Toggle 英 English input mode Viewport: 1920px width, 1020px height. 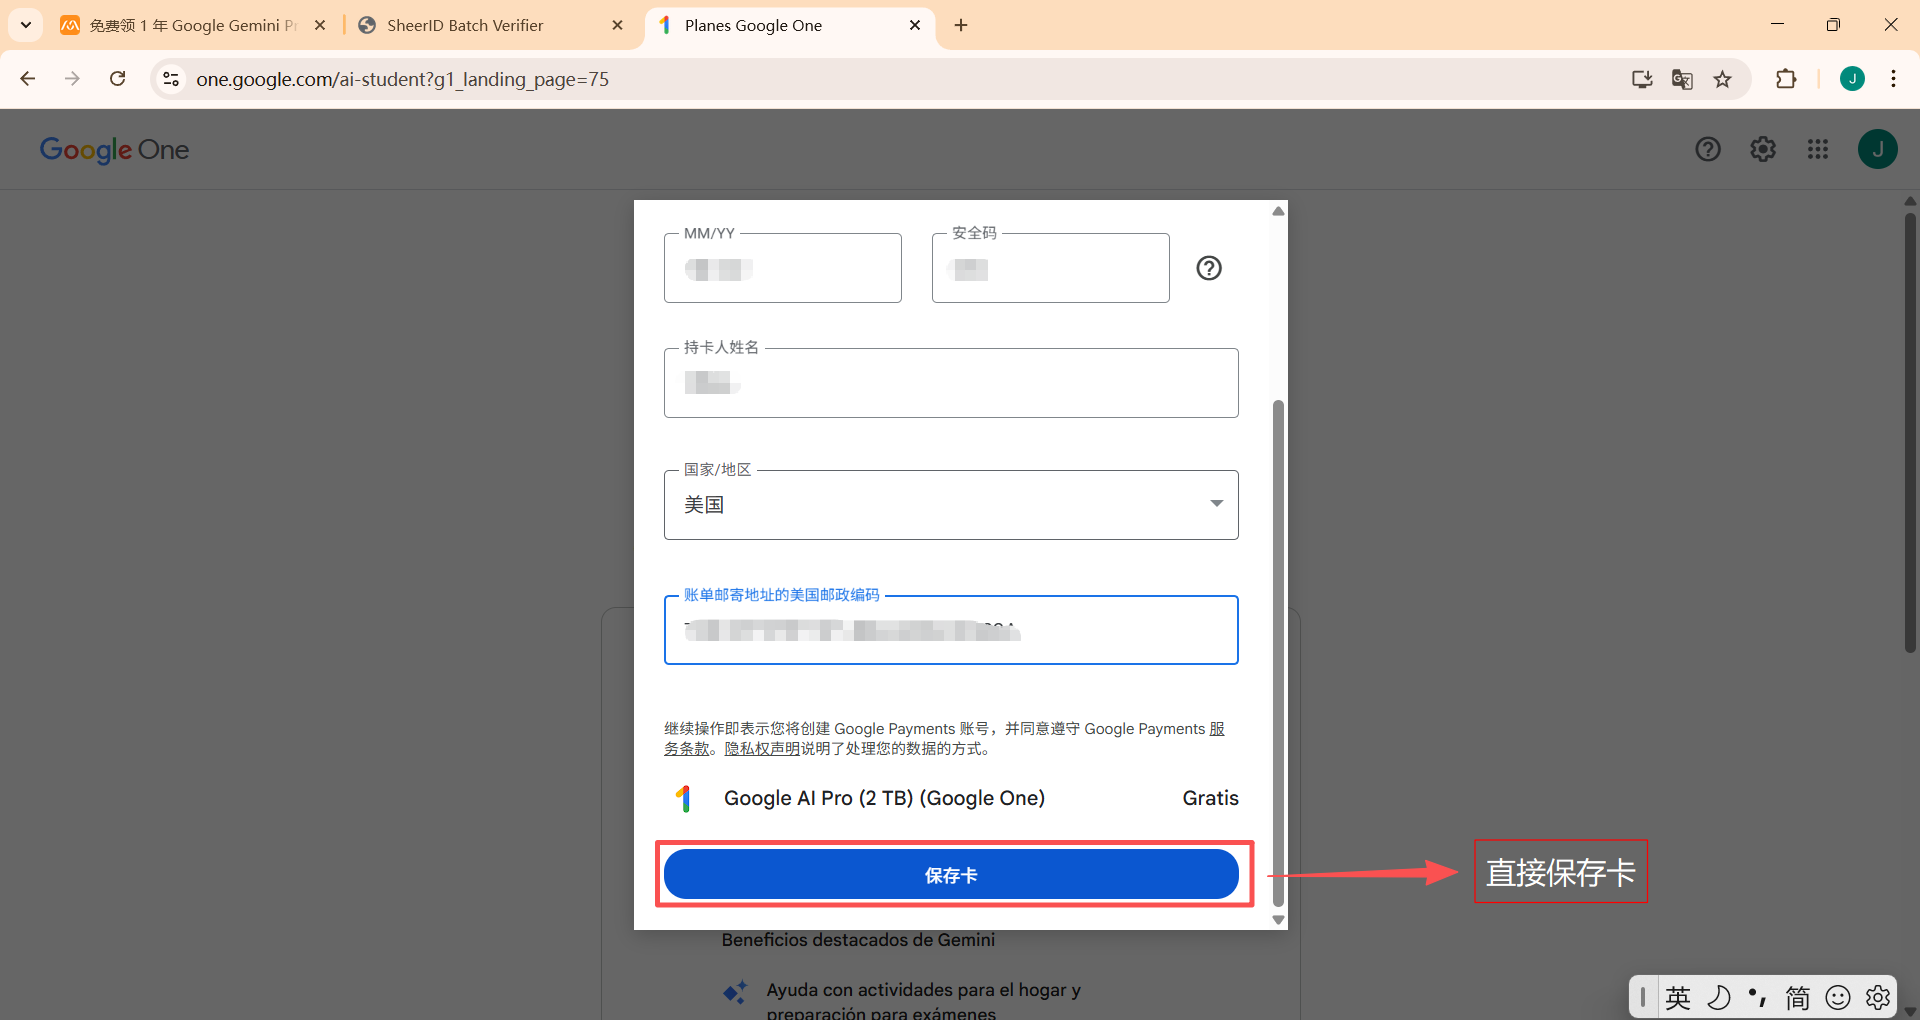[x=1678, y=996]
